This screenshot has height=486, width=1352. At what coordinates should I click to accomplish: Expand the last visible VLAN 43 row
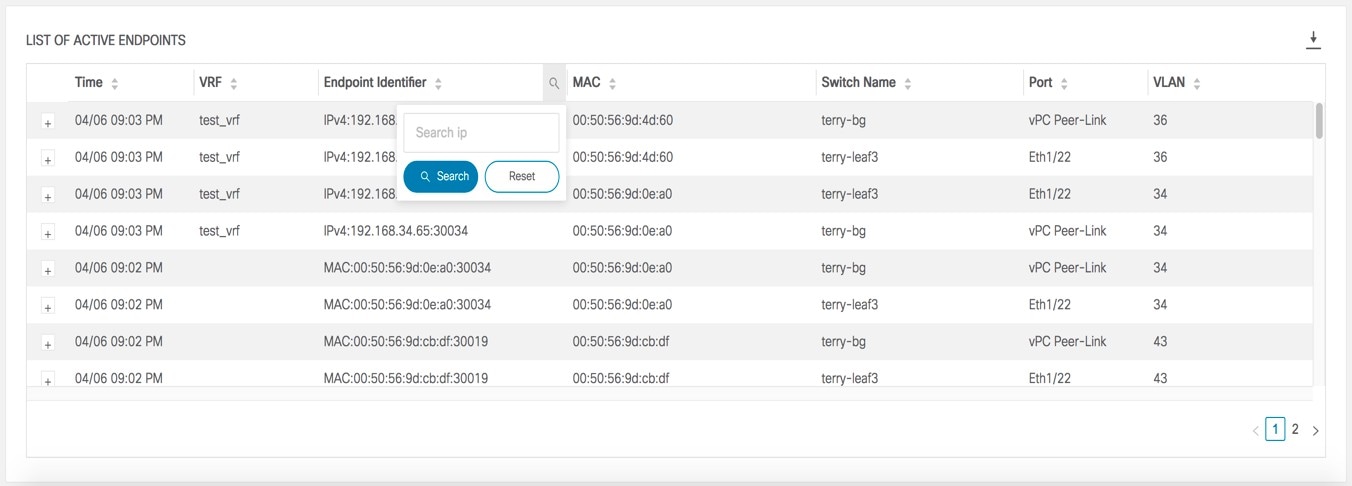(47, 380)
